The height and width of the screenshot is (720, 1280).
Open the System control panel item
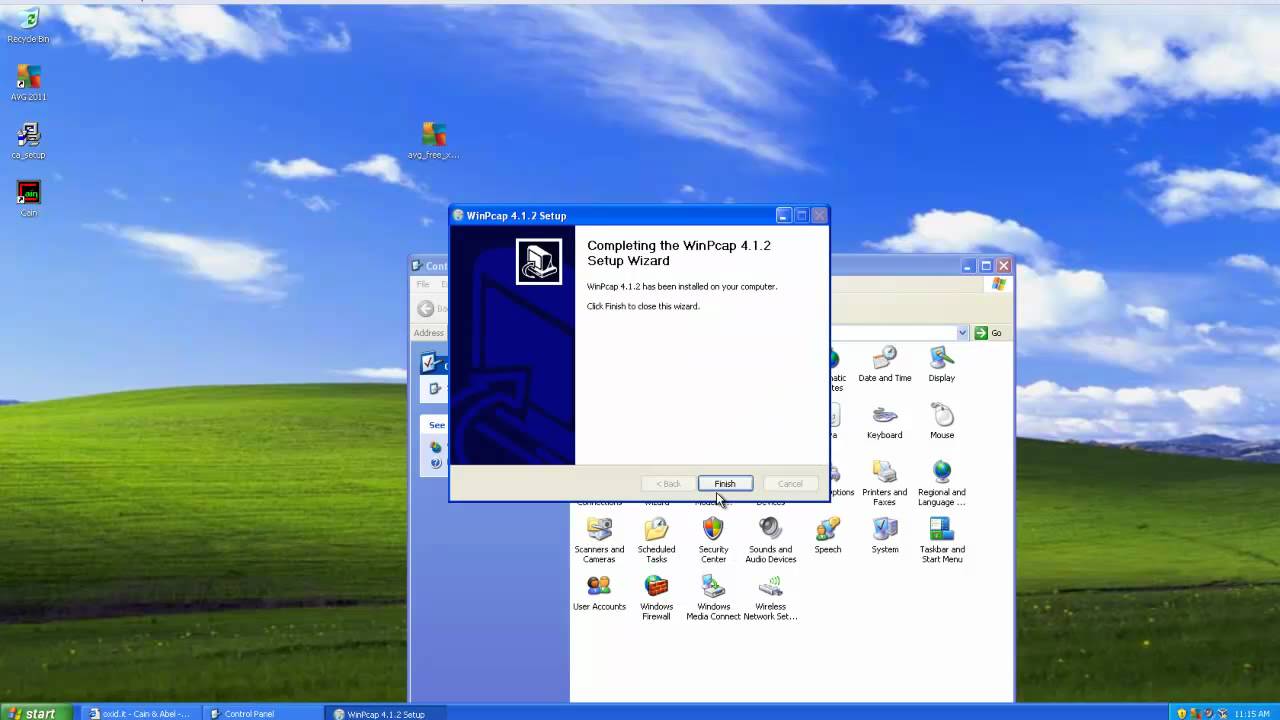(884, 536)
